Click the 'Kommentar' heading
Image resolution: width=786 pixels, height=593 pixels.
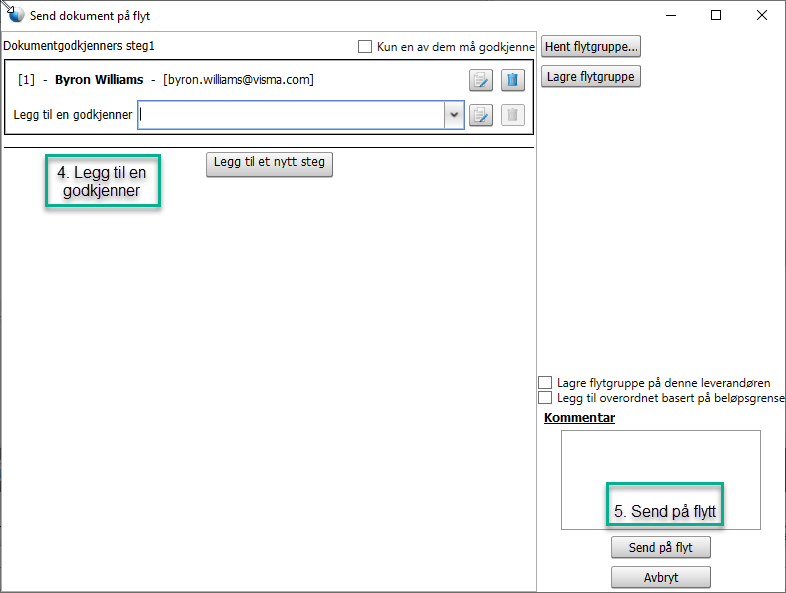coord(579,418)
